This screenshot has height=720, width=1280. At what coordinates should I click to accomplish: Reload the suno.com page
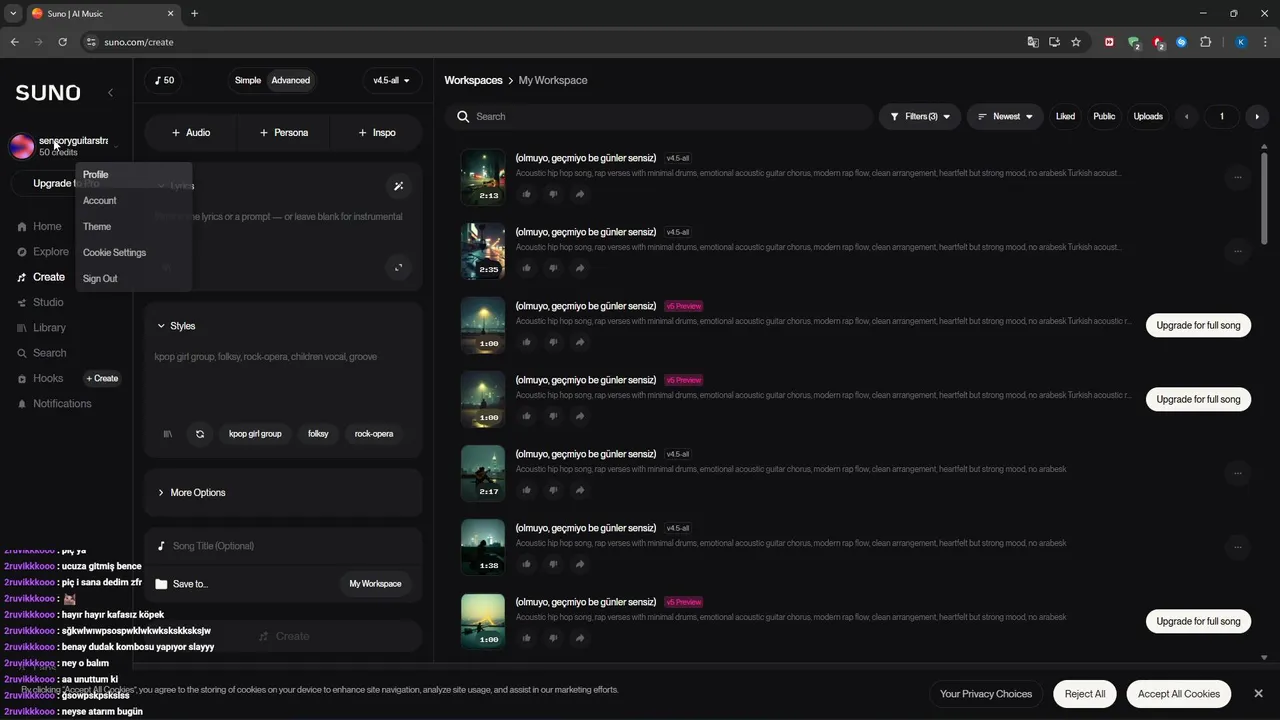click(x=62, y=42)
